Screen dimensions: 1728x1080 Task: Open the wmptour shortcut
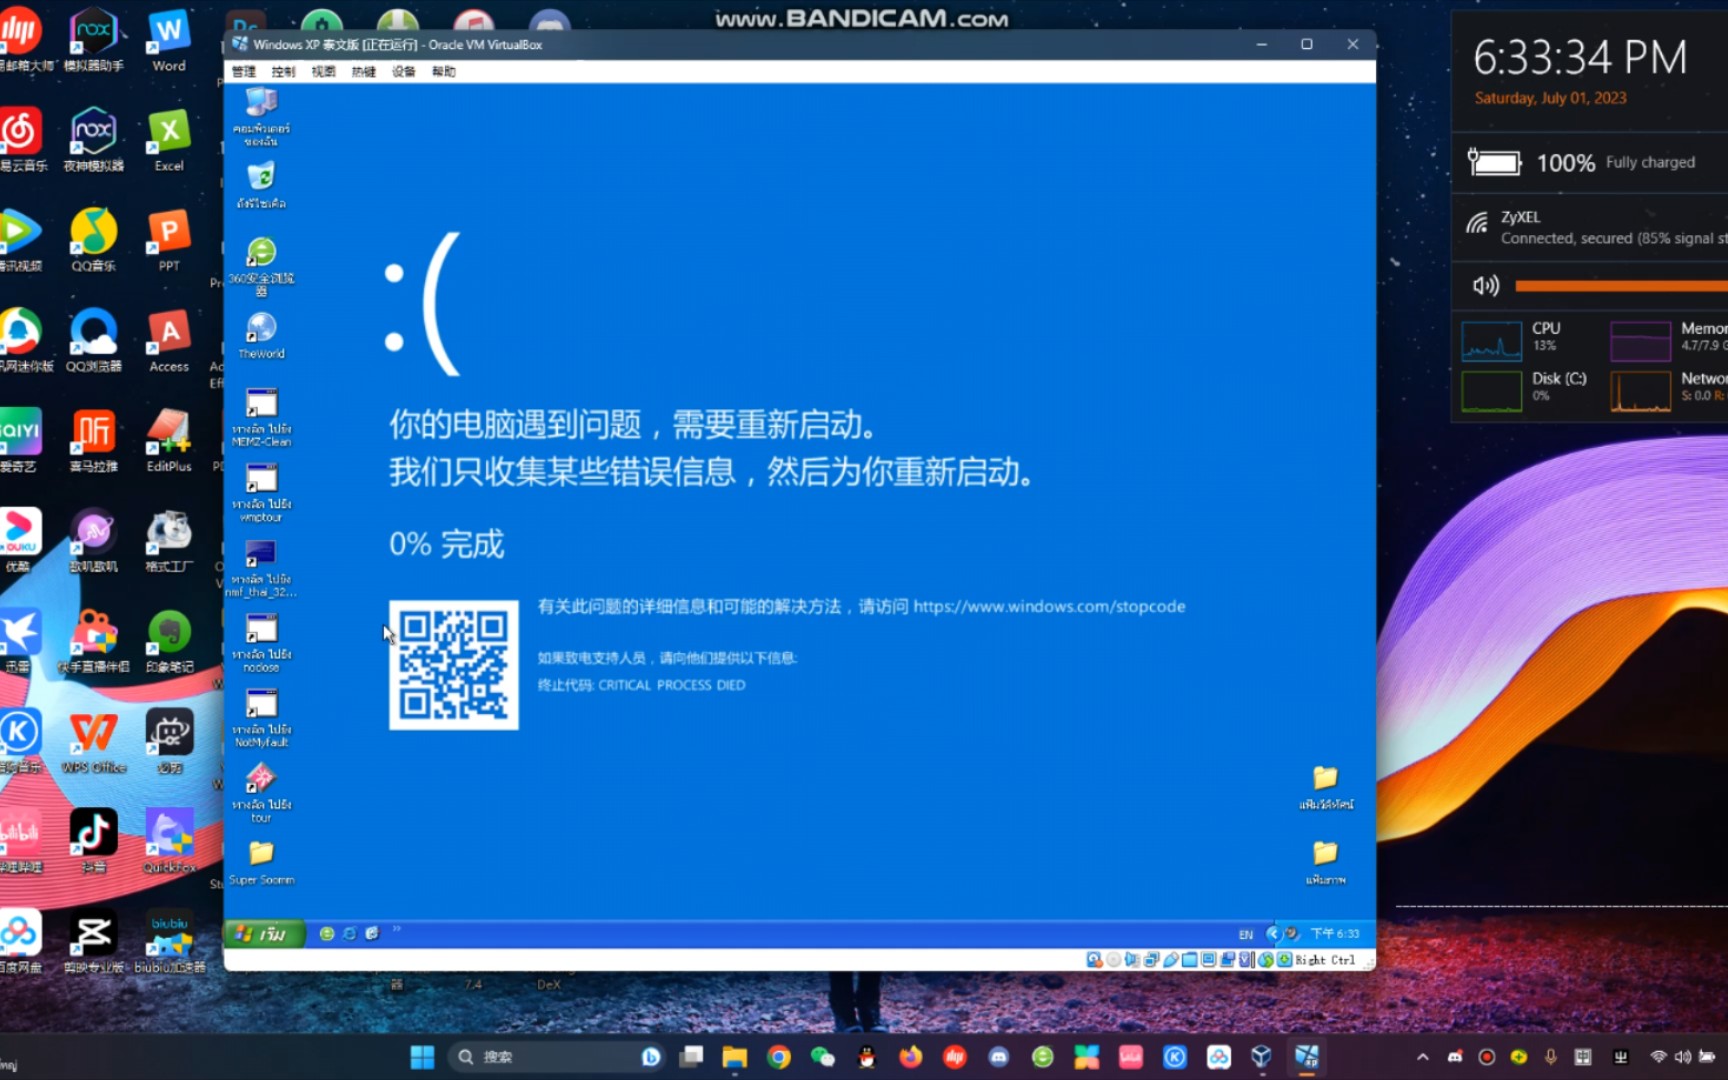261,492
